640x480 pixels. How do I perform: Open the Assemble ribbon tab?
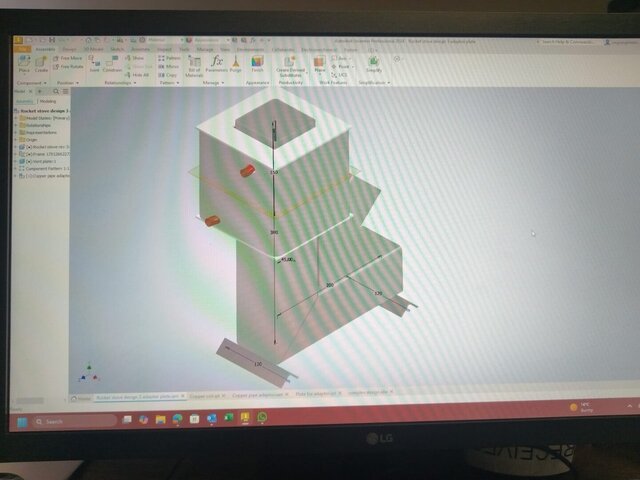click(x=45, y=49)
